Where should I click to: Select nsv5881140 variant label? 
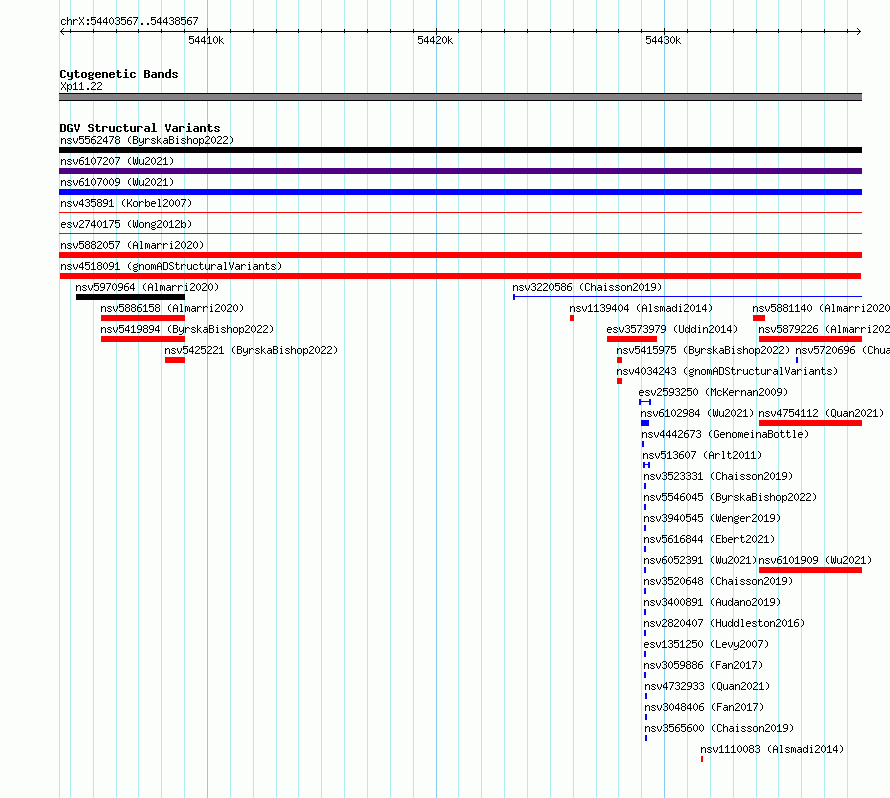pyautogui.click(x=821, y=308)
